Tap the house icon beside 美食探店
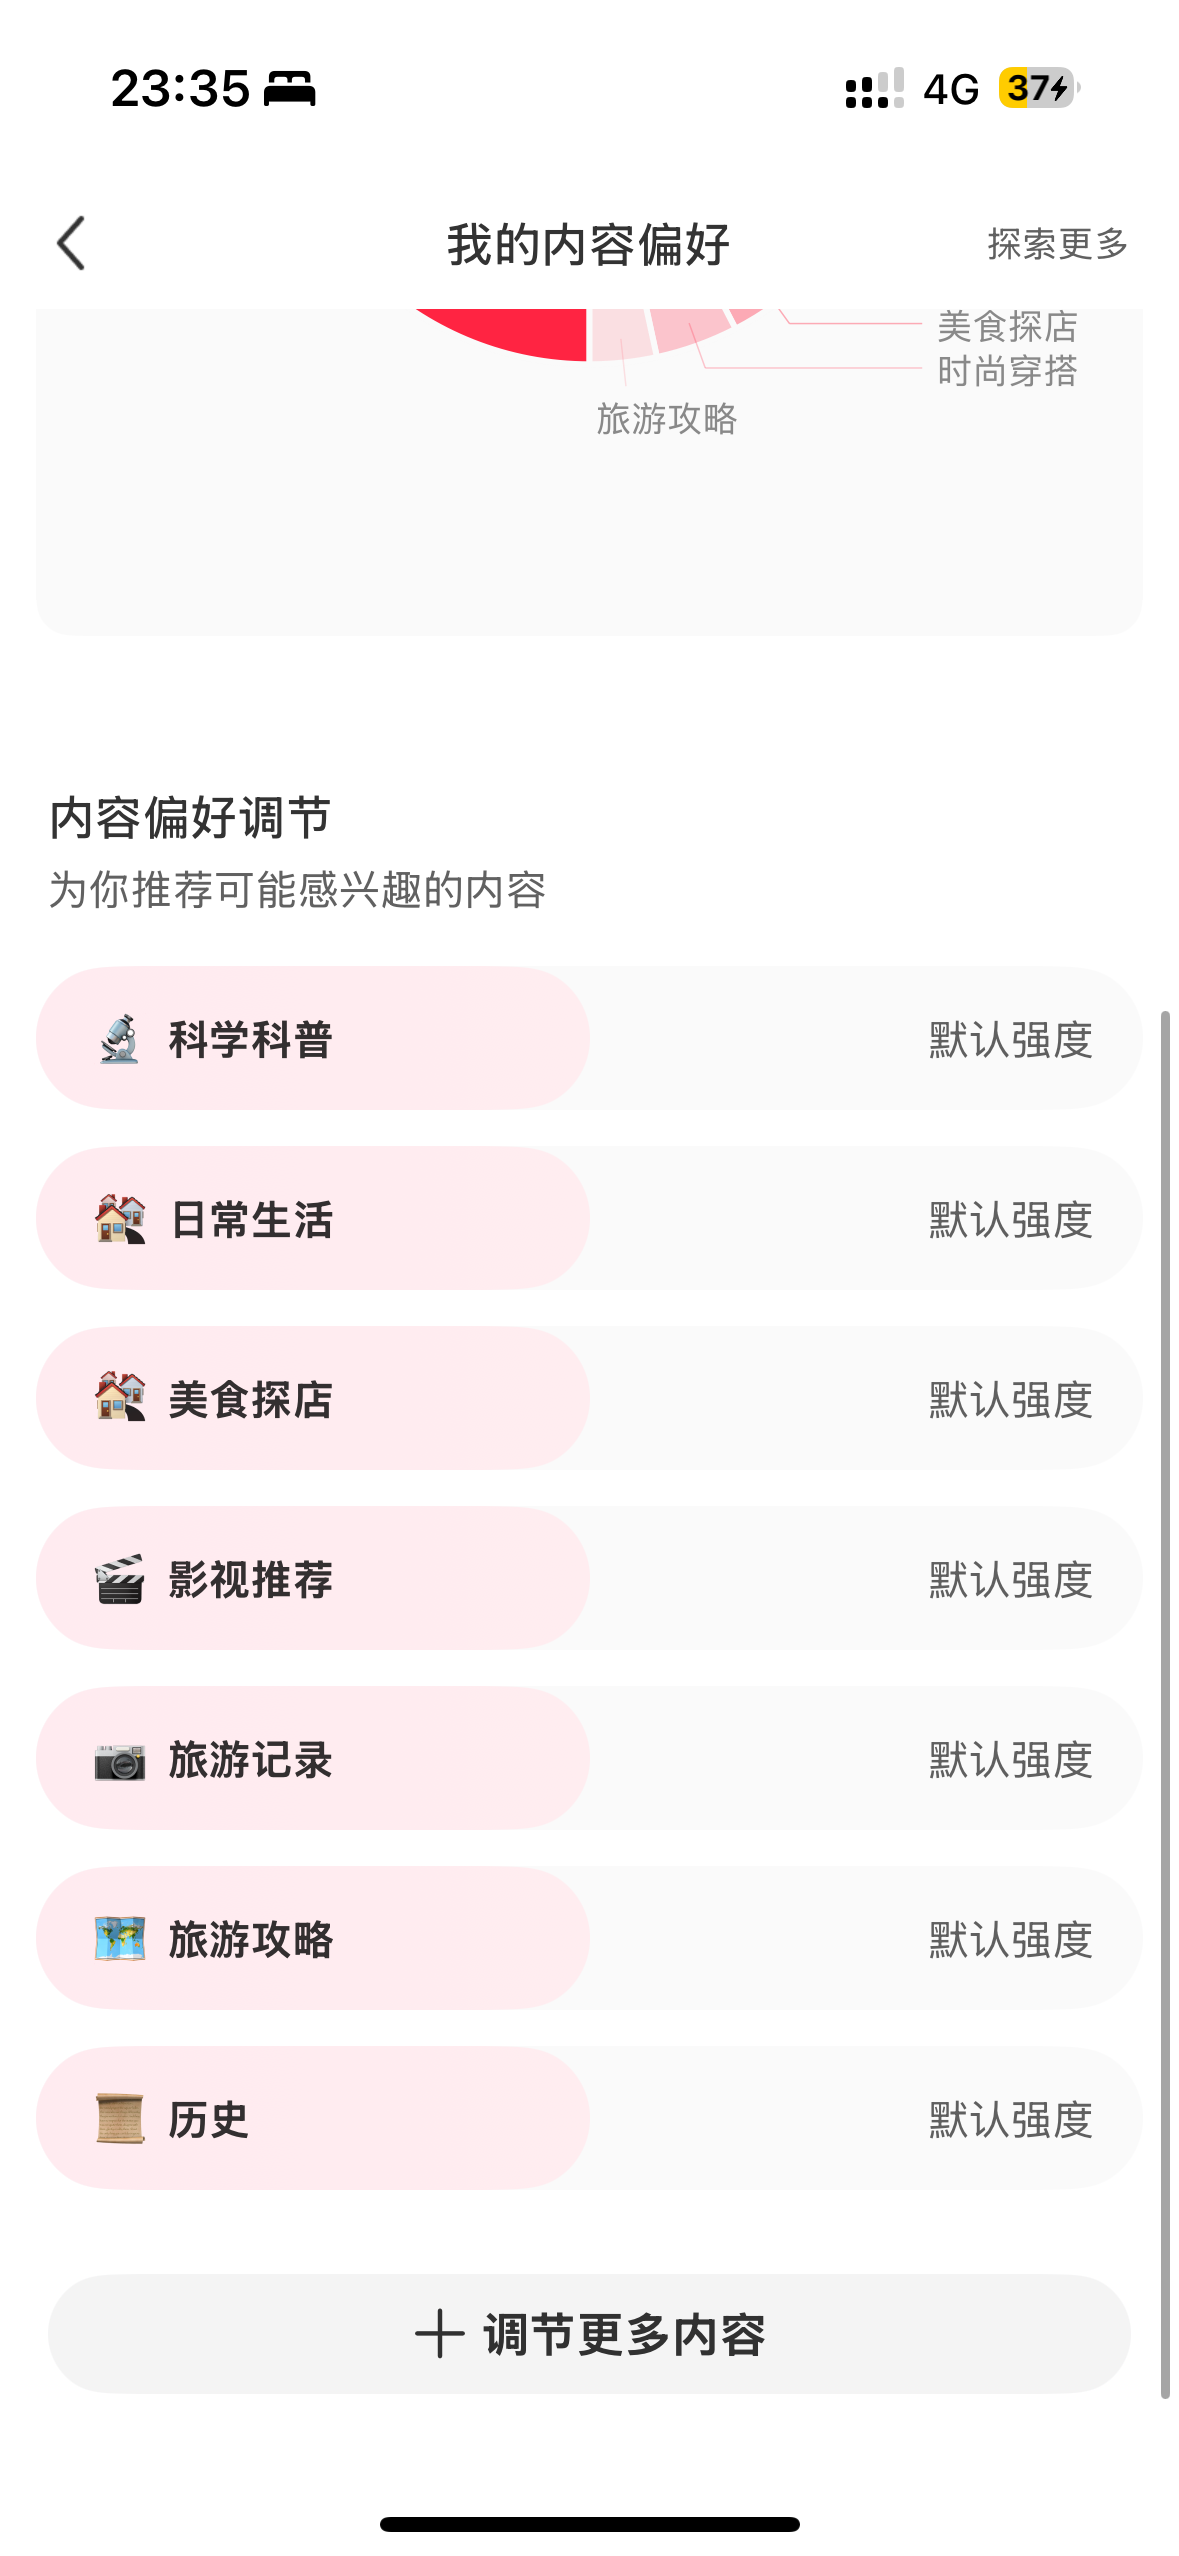 coord(119,1398)
